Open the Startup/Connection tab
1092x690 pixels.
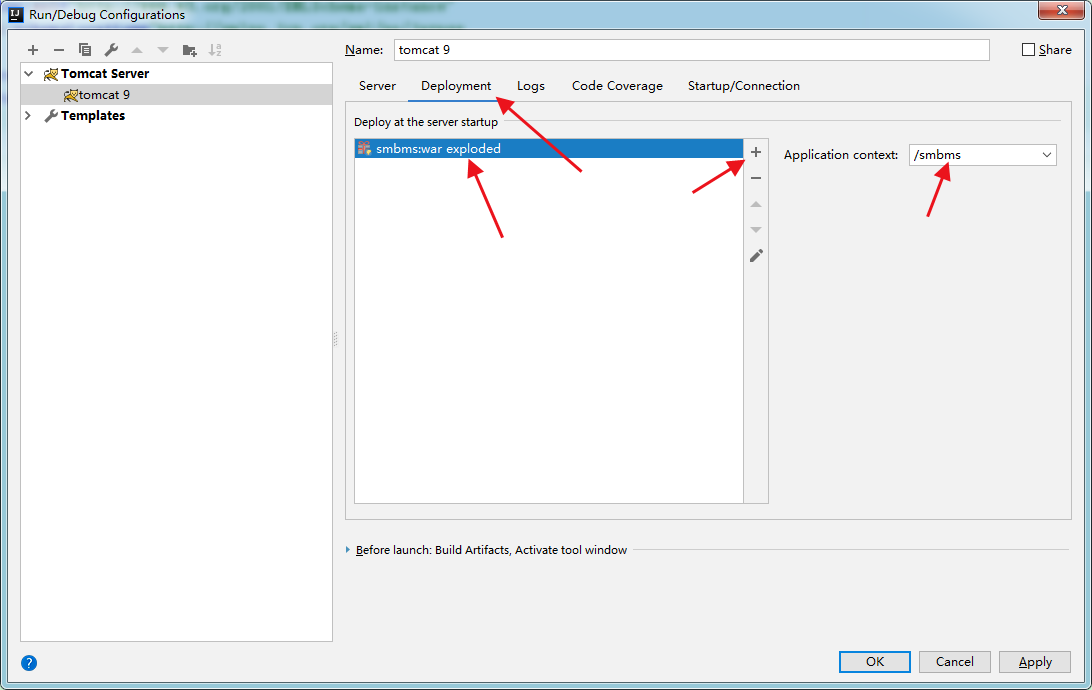coord(744,86)
